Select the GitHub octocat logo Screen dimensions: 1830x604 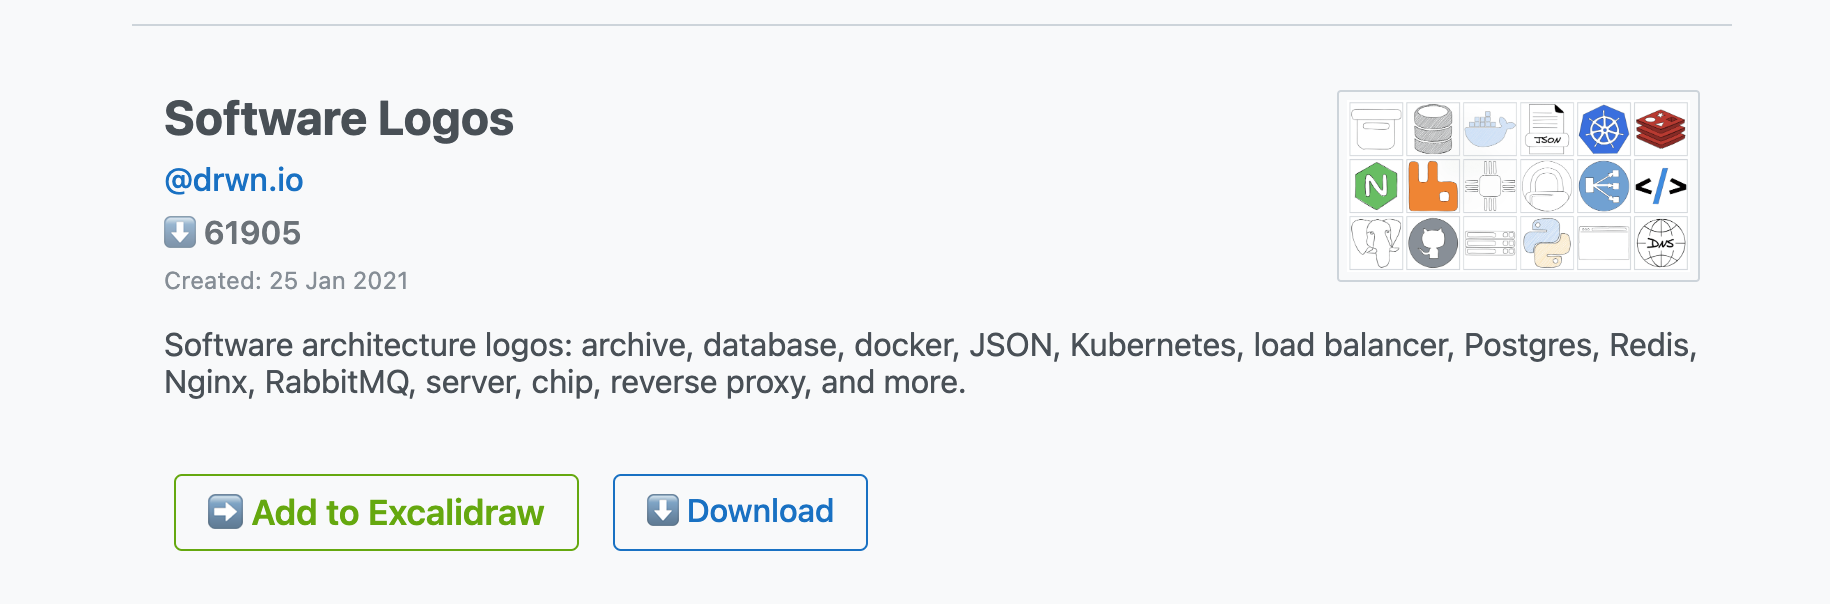coord(1433,243)
